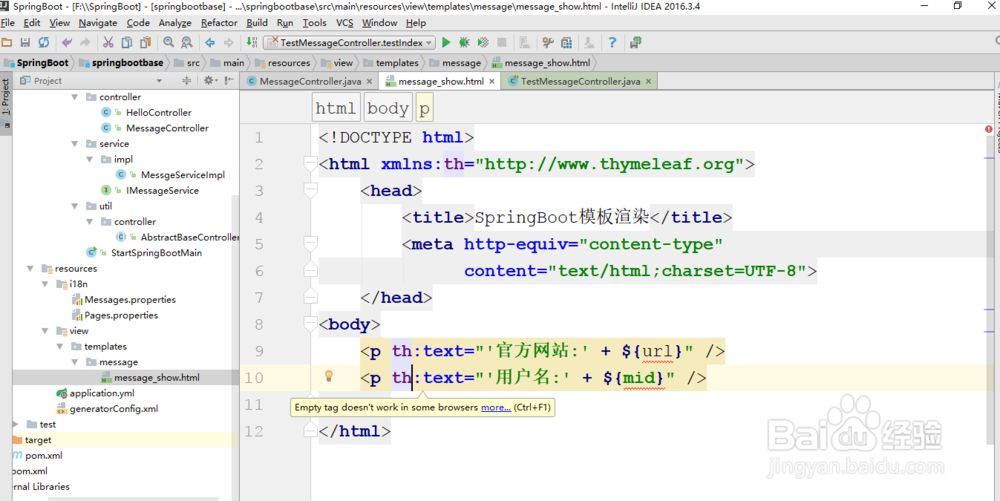Viewport: 1000px width, 501px height.
Task: Navigate Forward with the right arrow icon
Action: pos(228,43)
